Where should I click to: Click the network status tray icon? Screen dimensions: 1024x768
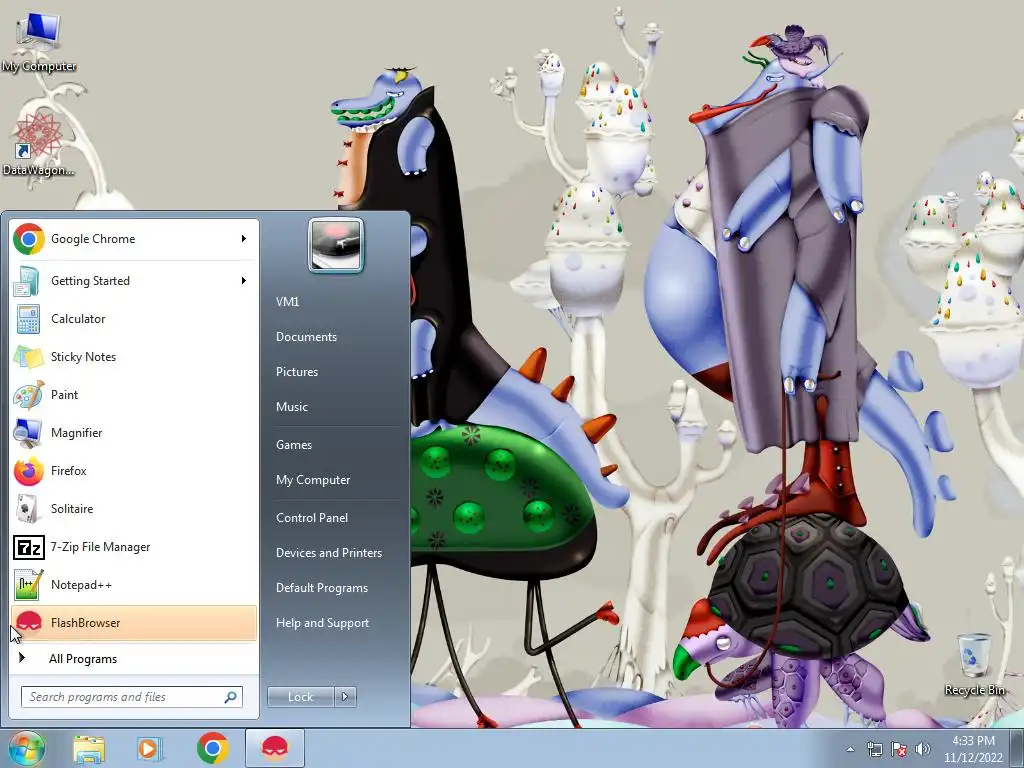[x=874, y=750]
